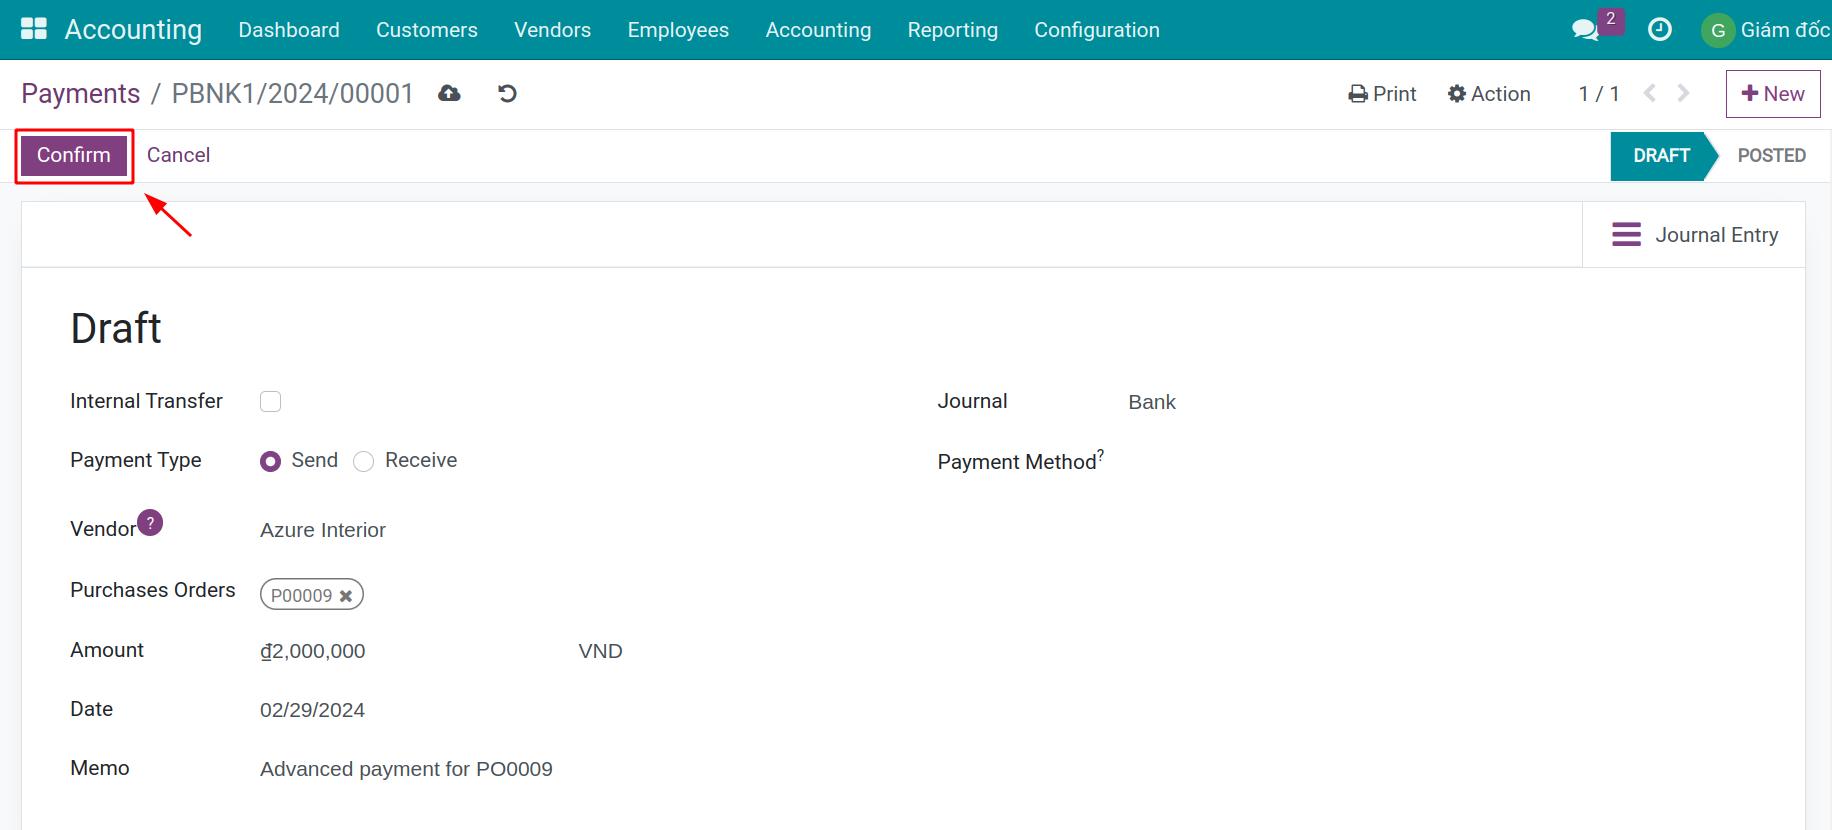Viewport: 1832px width, 830px height.
Task: Open the Reporting menu
Action: pyautogui.click(x=953, y=30)
